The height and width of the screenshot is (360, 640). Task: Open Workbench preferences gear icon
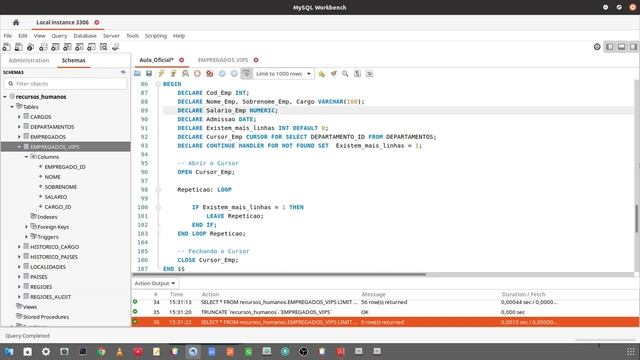597,47
